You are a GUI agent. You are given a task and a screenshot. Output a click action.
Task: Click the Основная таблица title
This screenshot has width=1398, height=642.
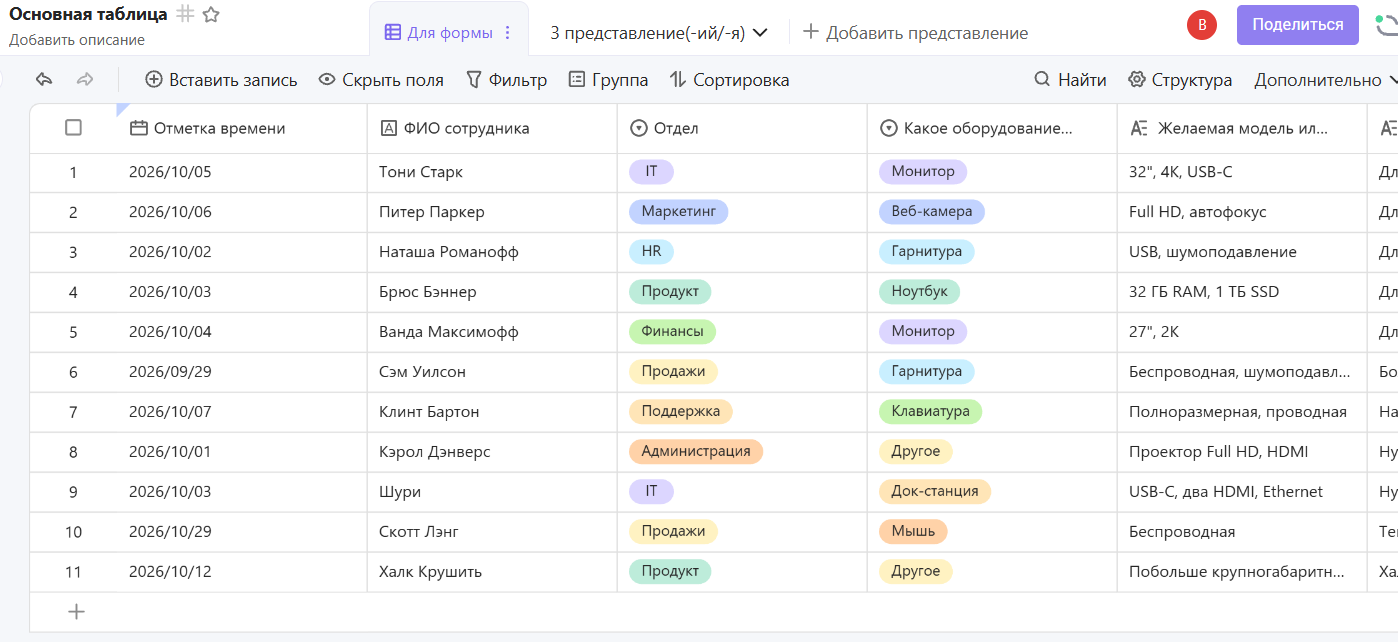pos(88,14)
